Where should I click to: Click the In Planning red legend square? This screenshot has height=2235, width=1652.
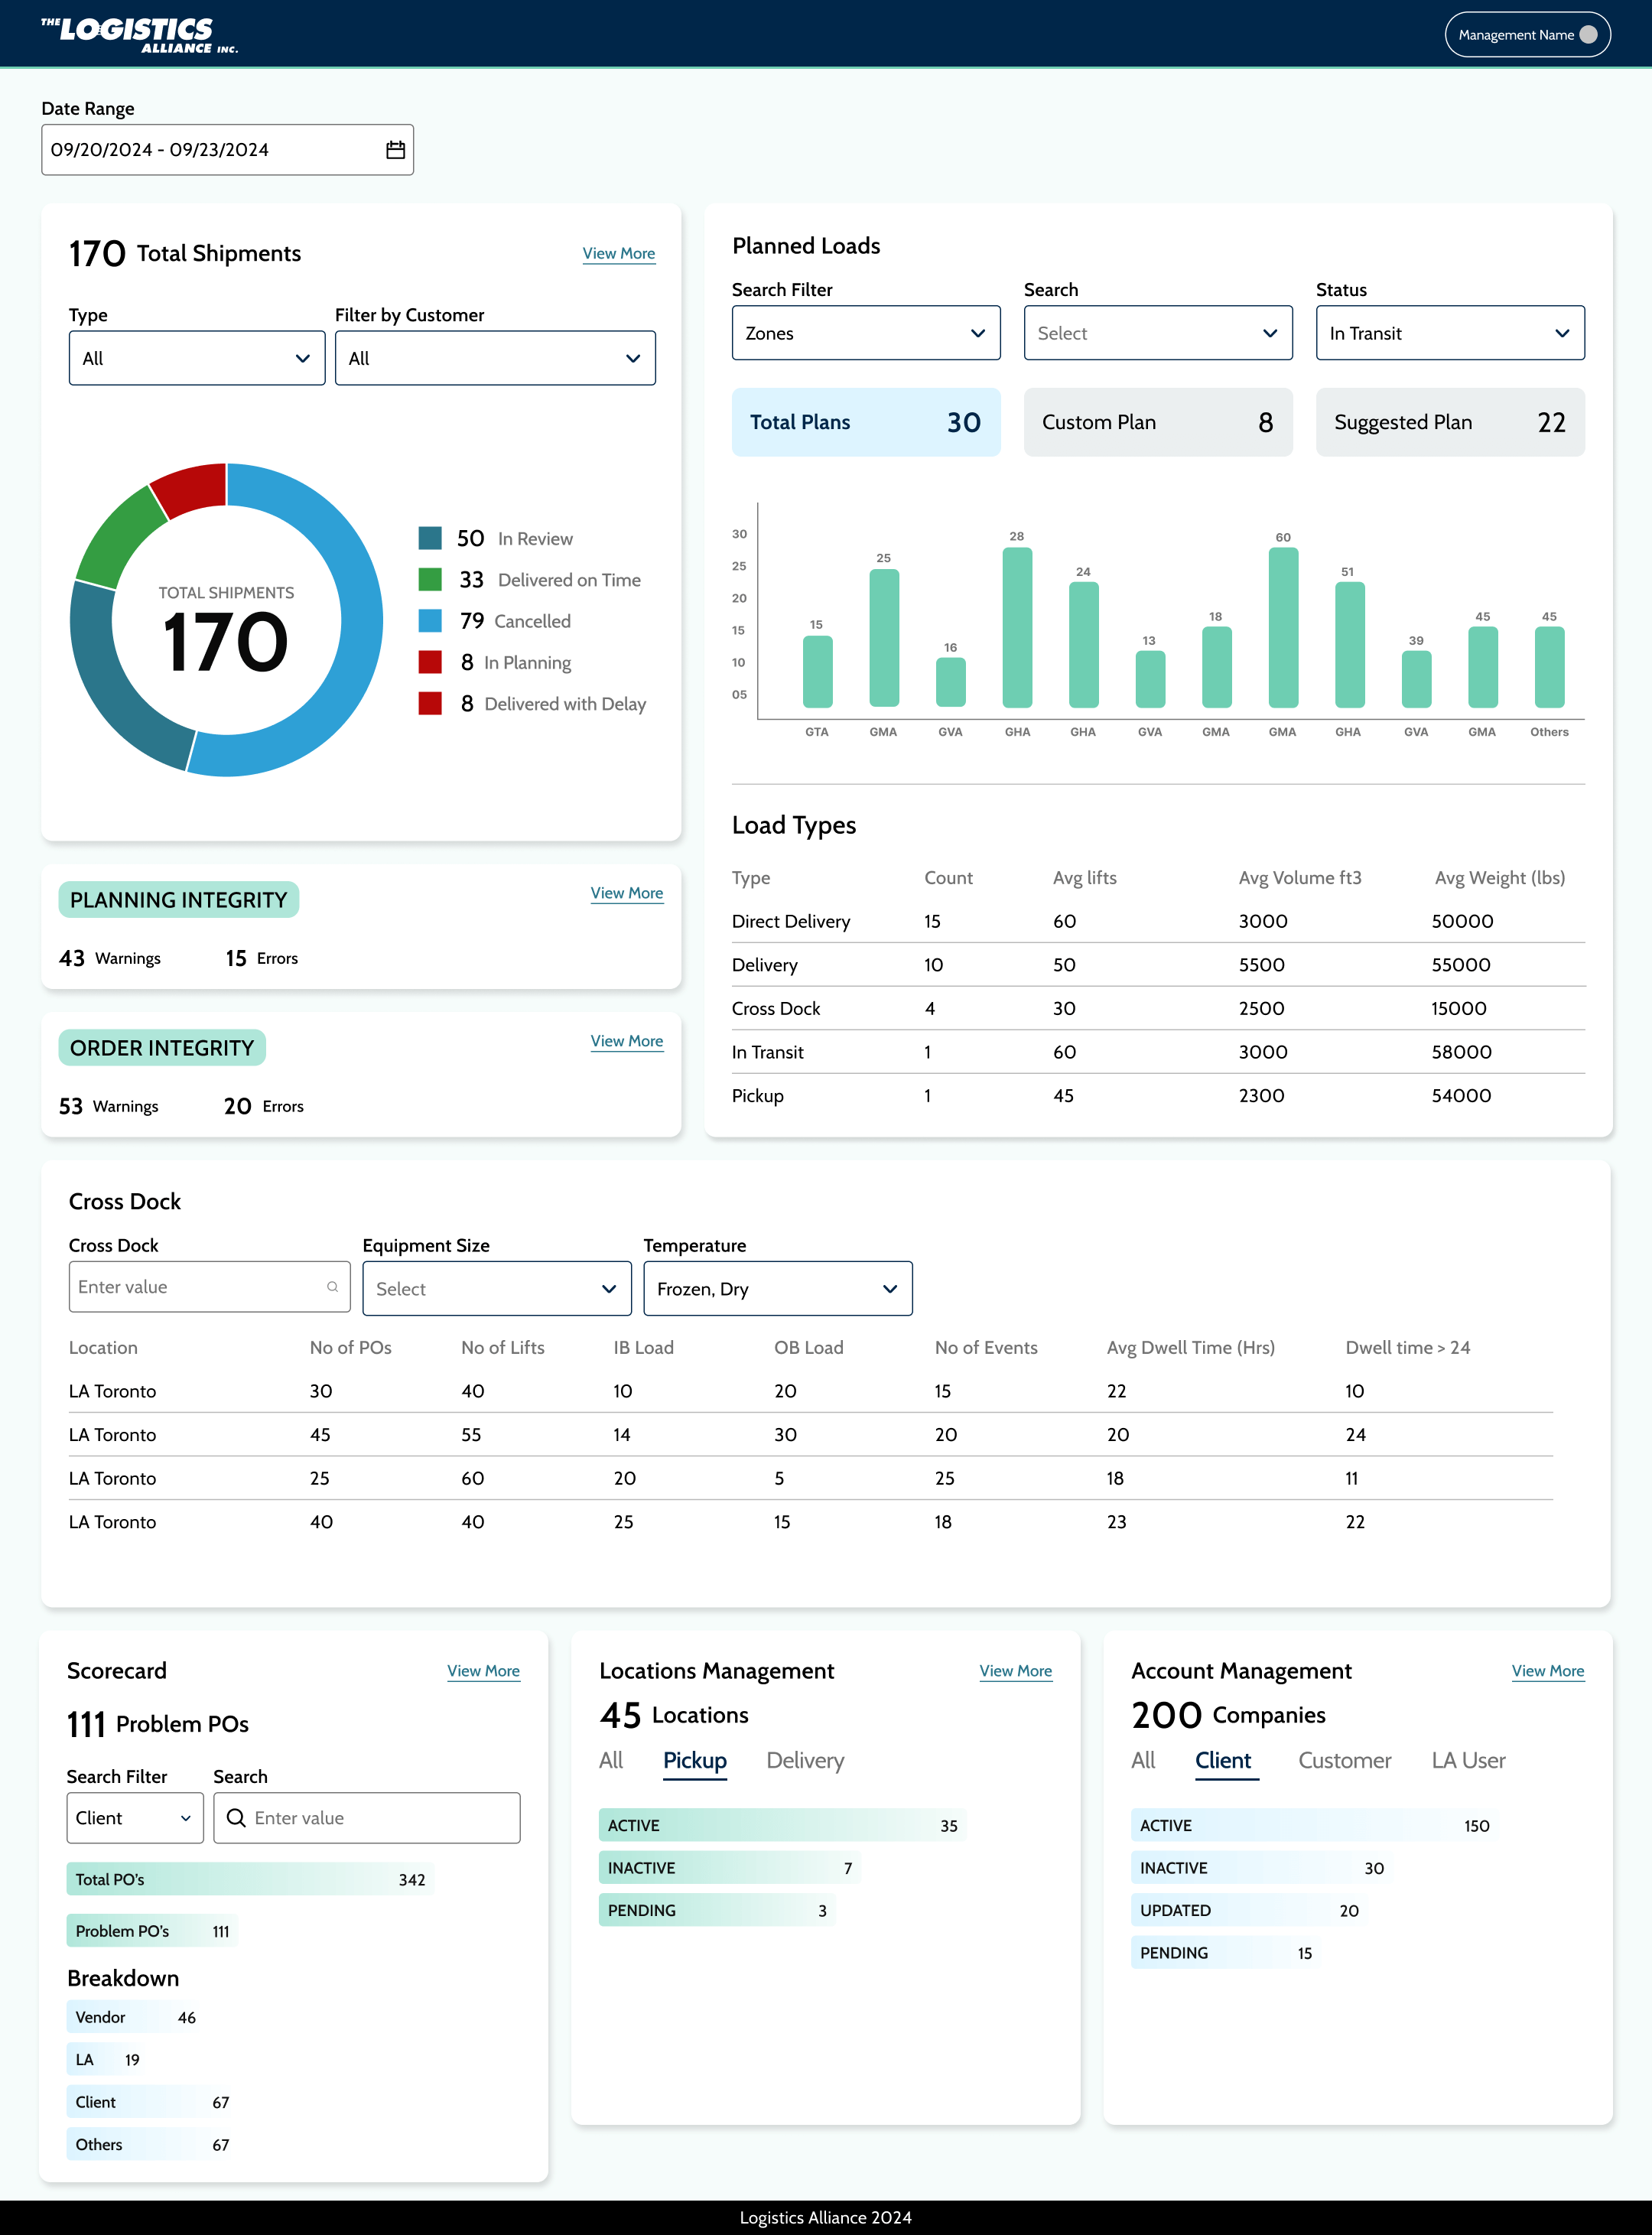pos(430,662)
